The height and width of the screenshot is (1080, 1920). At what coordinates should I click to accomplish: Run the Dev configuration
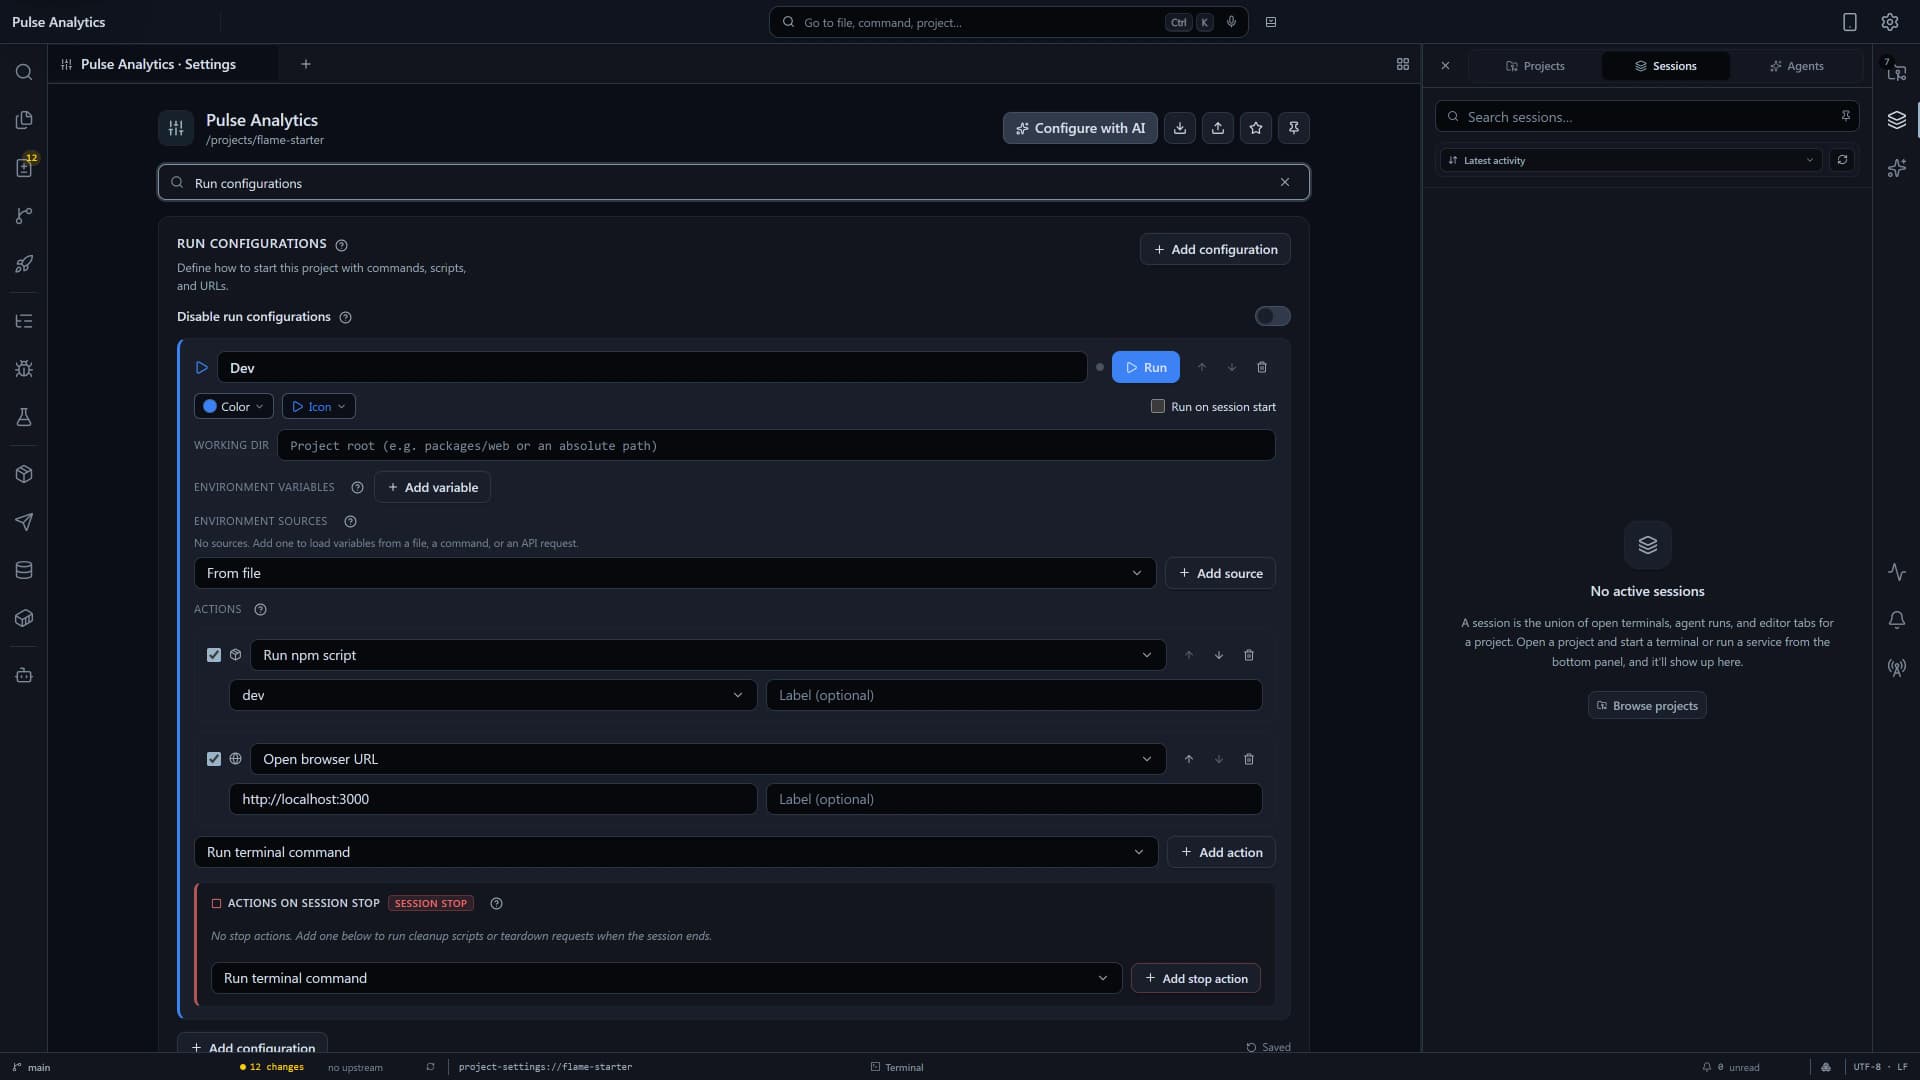(x=1146, y=367)
